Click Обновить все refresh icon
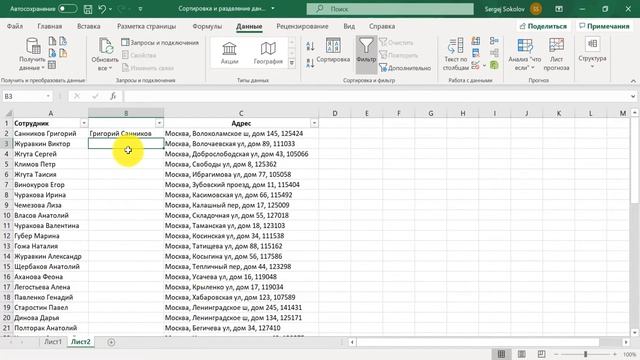The height and width of the screenshot is (360, 640). [x=105, y=46]
